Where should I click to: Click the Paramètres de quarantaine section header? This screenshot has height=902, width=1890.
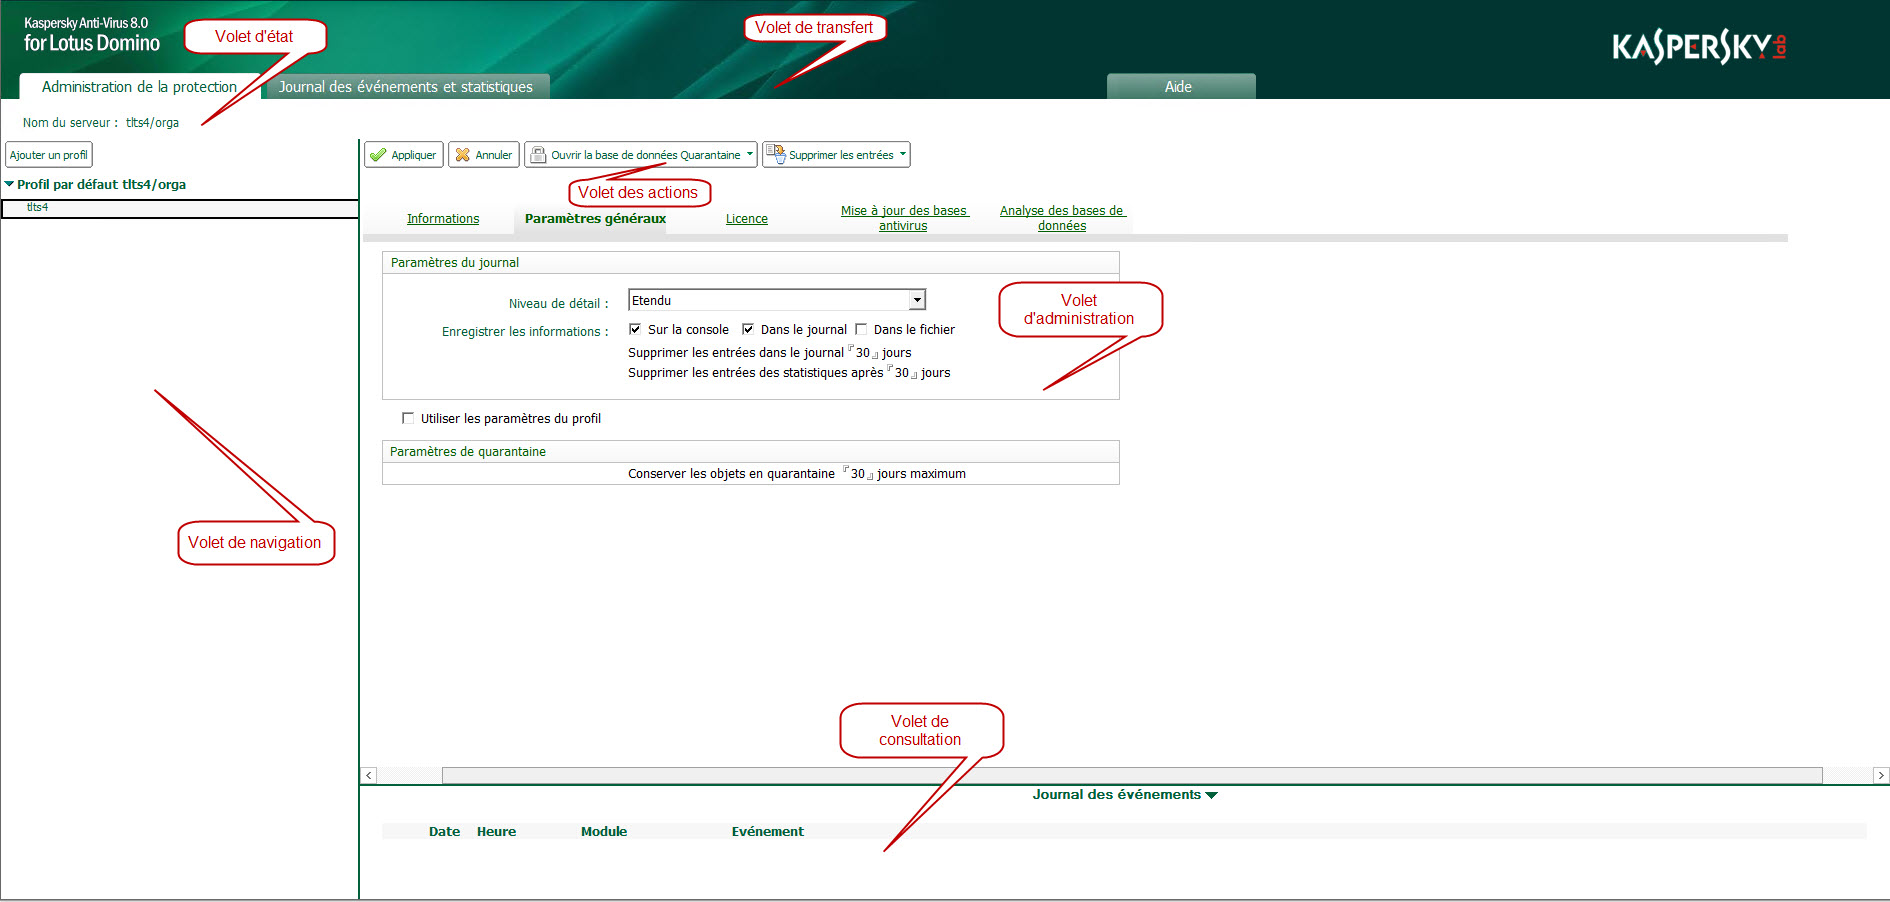tap(750, 452)
